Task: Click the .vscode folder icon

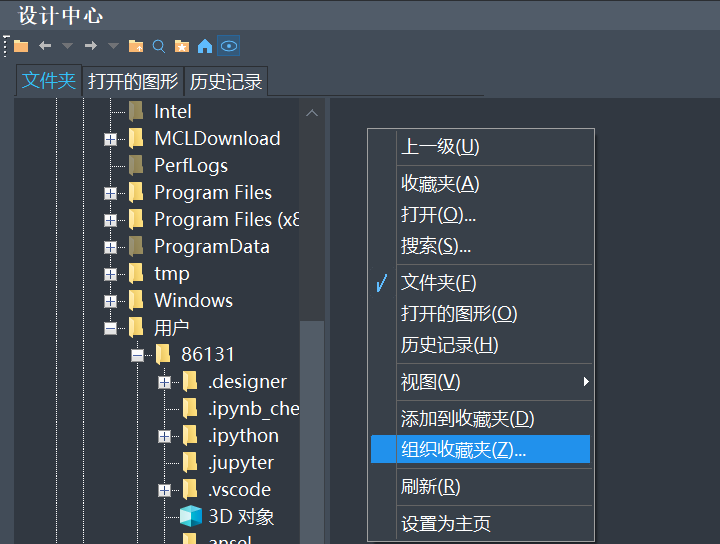Action: click(x=190, y=489)
